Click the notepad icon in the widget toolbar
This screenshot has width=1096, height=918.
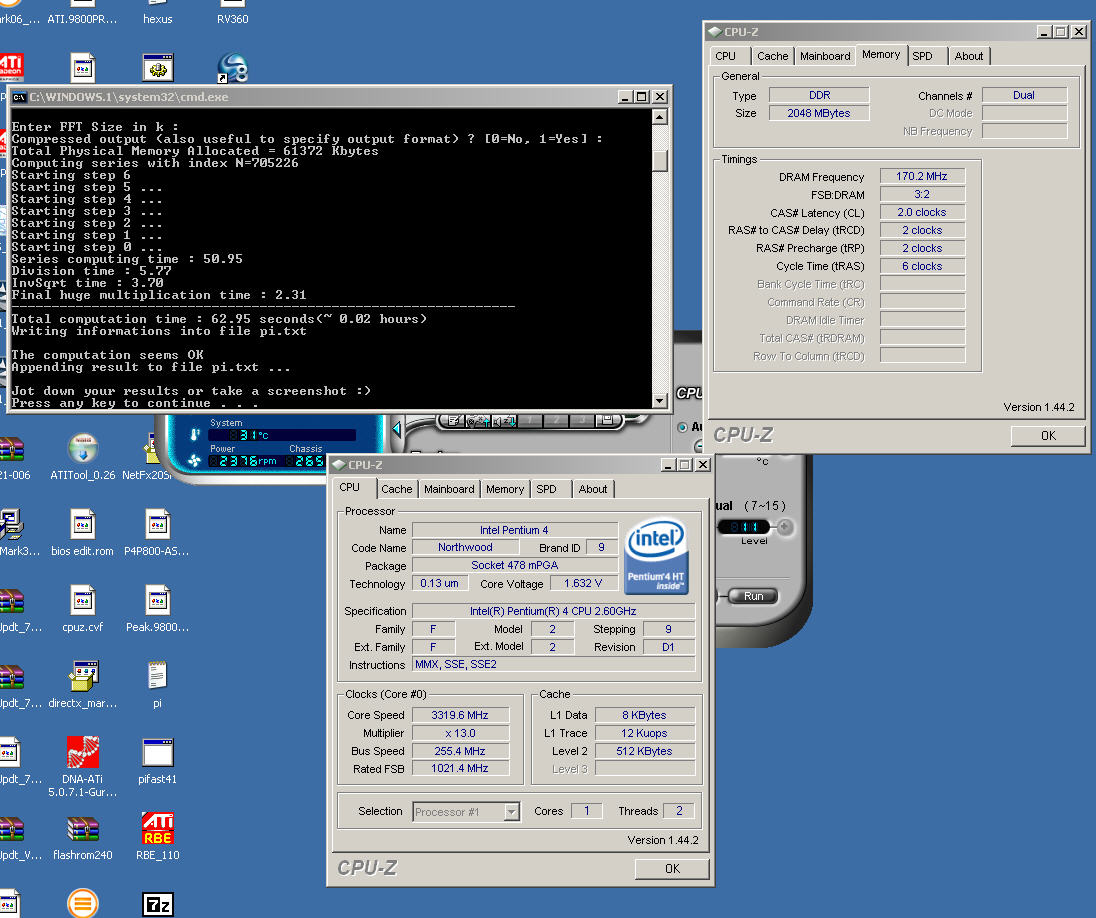454,420
